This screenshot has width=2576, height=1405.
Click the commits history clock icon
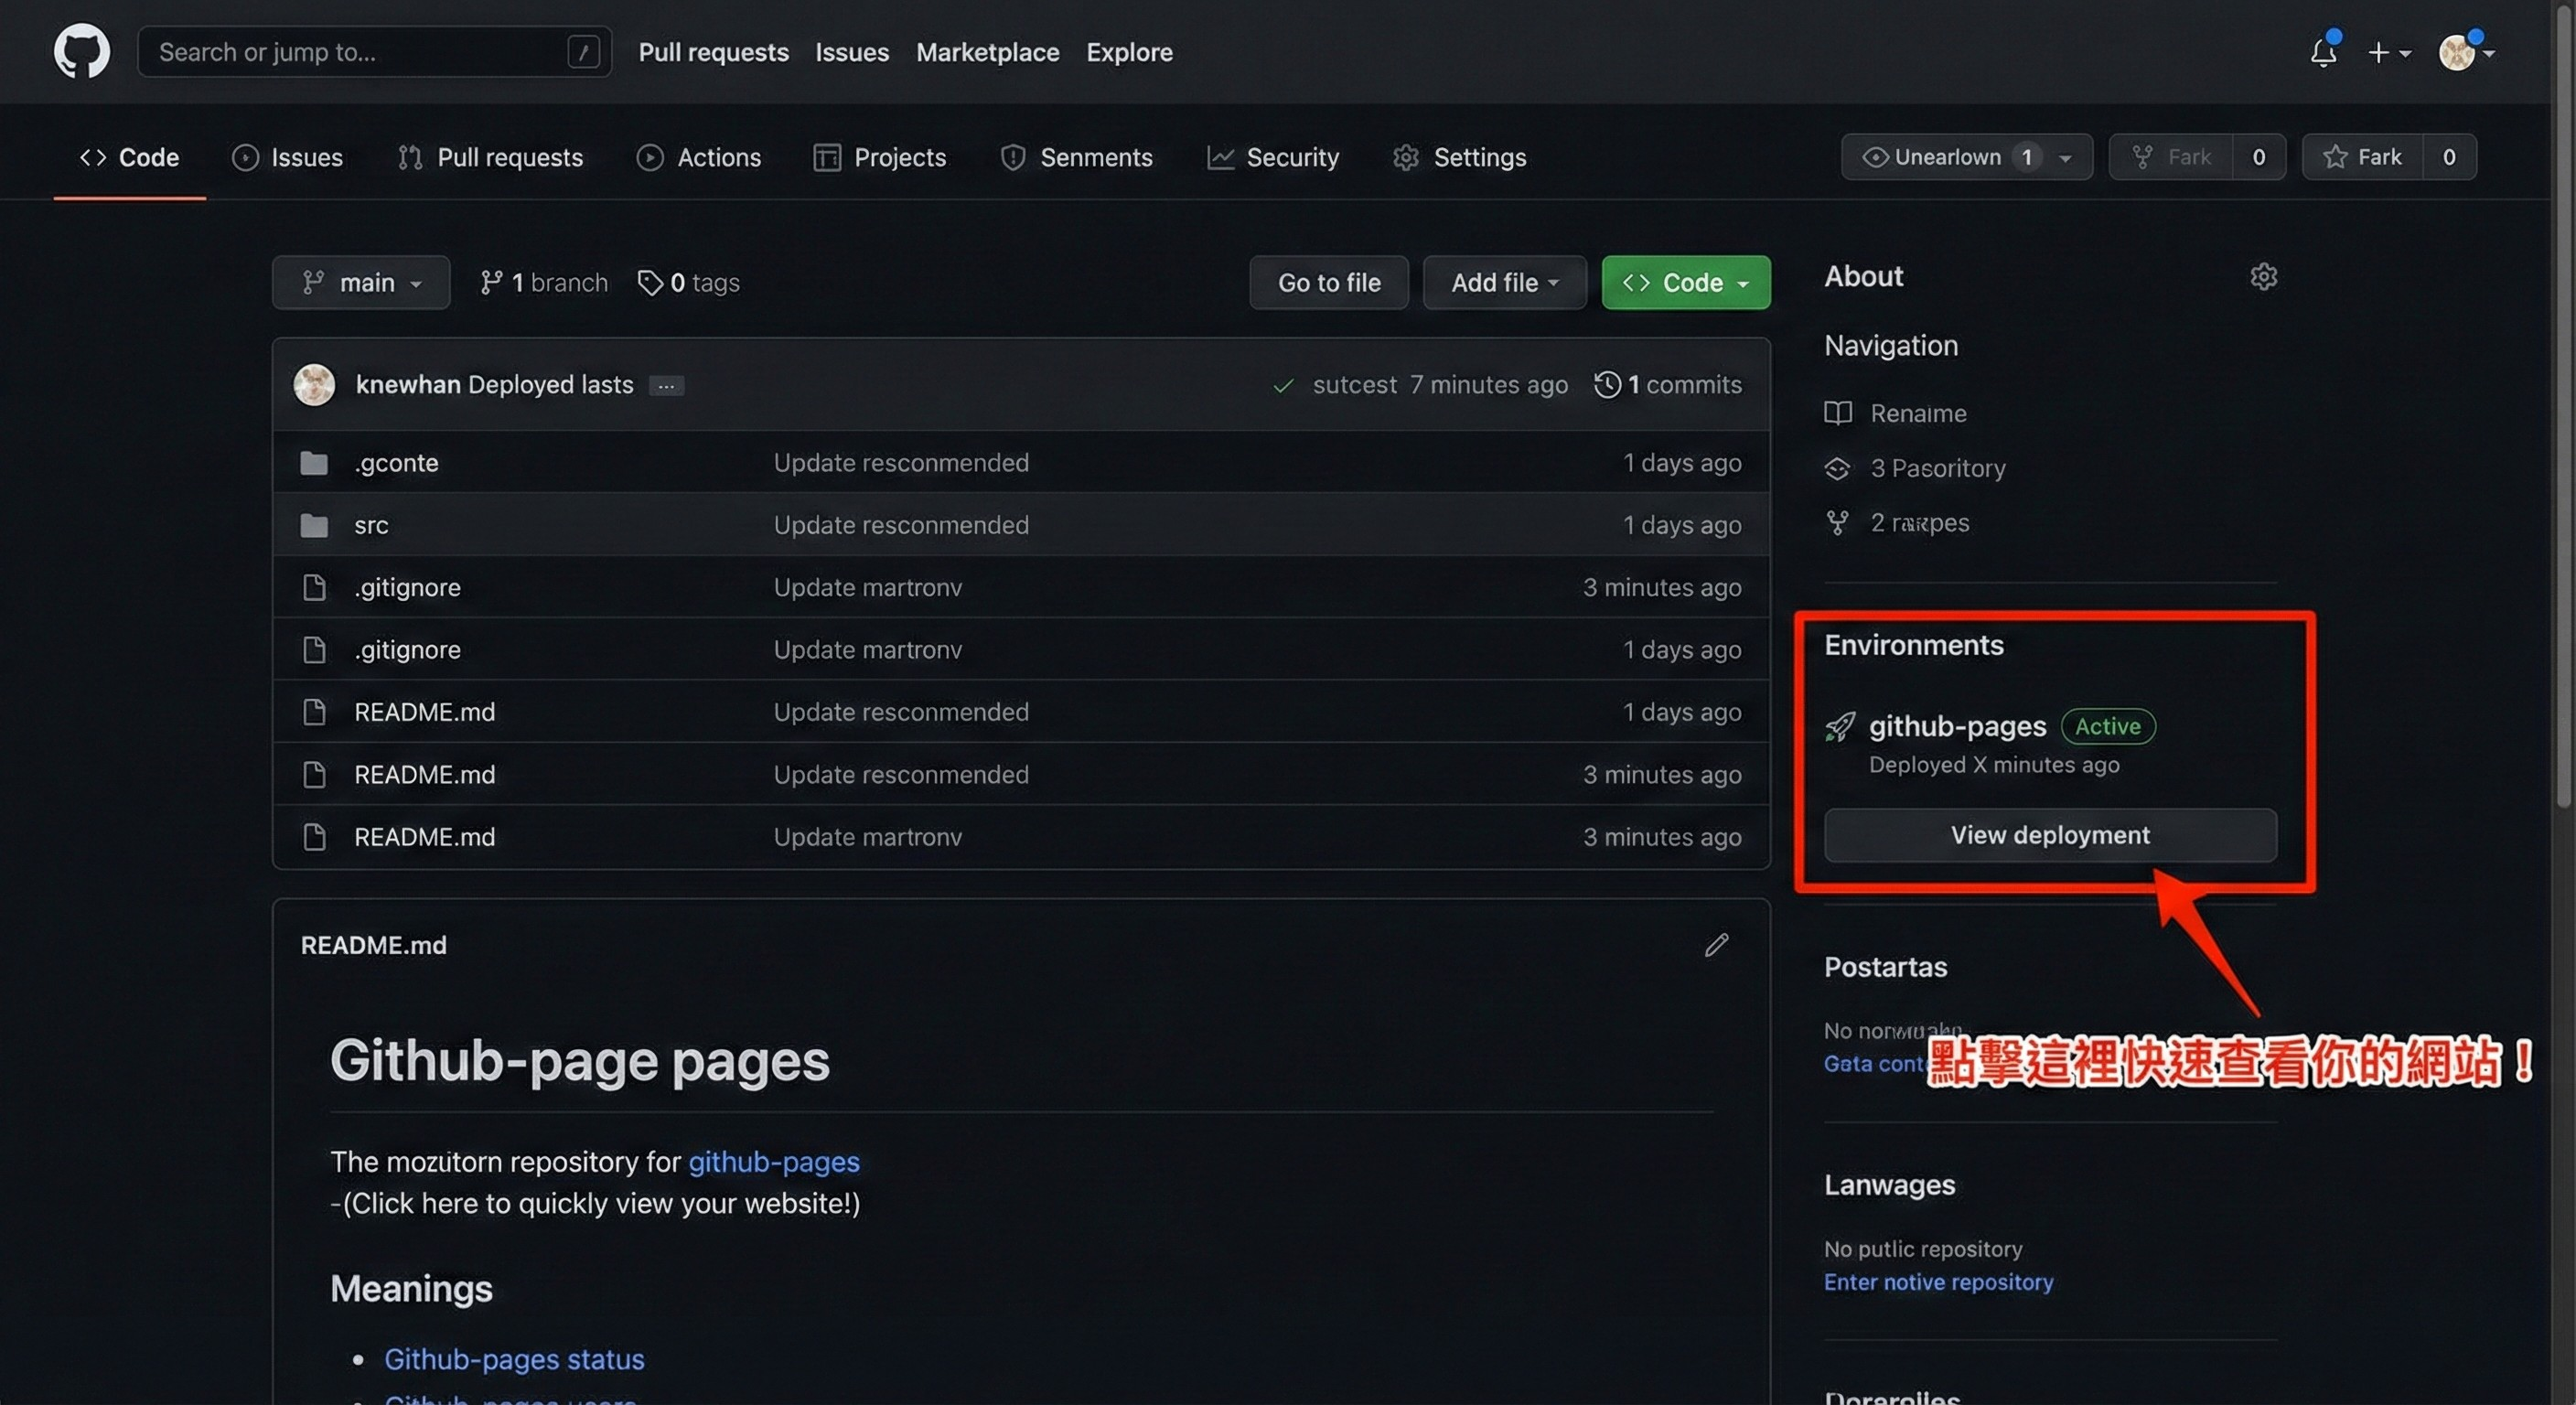tap(1607, 385)
